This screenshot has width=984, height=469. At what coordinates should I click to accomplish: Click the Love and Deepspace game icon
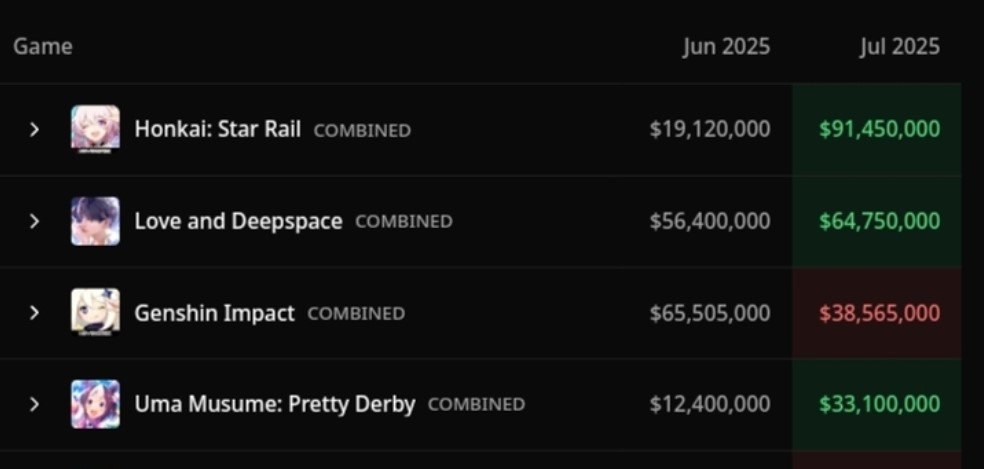pos(95,221)
